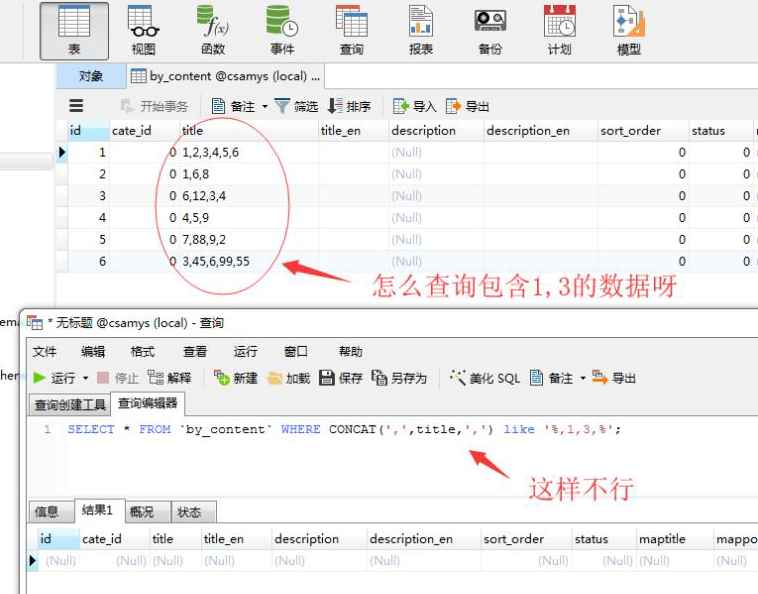This screenshot has height=594, width=758.
Task: Open the 格式 (Format) menu
Action: click(143, 351)
